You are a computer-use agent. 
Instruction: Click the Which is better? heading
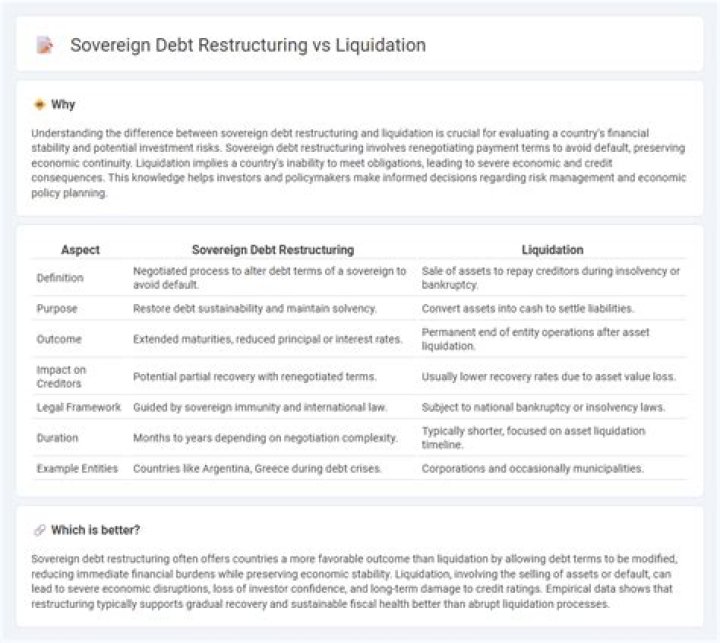pos(96,530)
